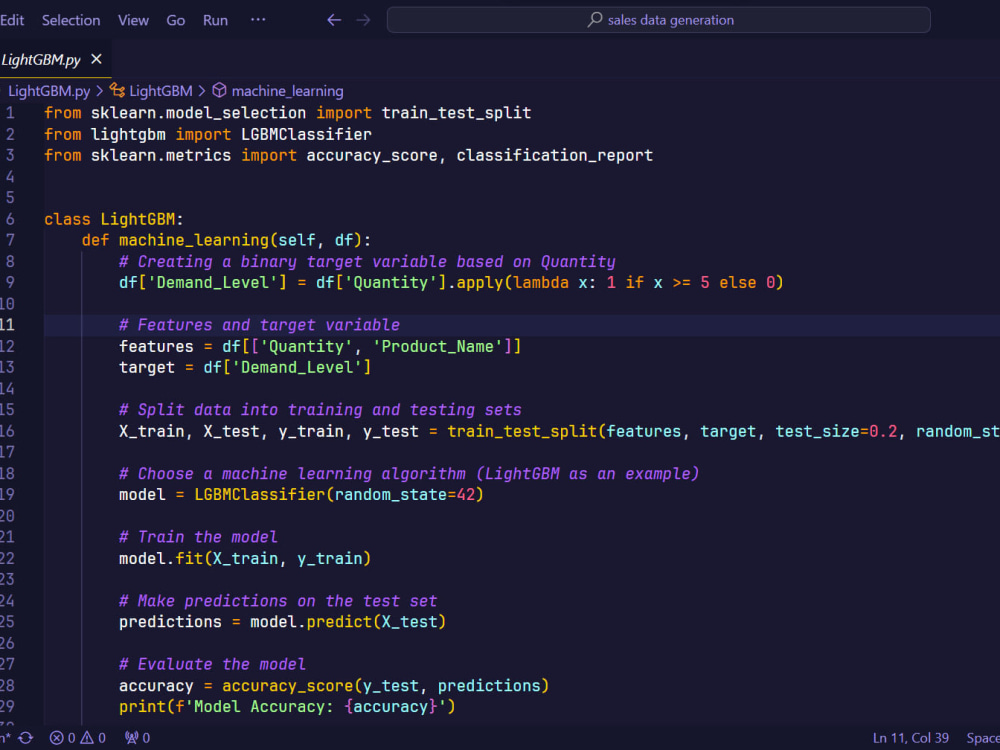Click the magnifier icon in the command center
The image size is (1000, 750).
point(594,20)
